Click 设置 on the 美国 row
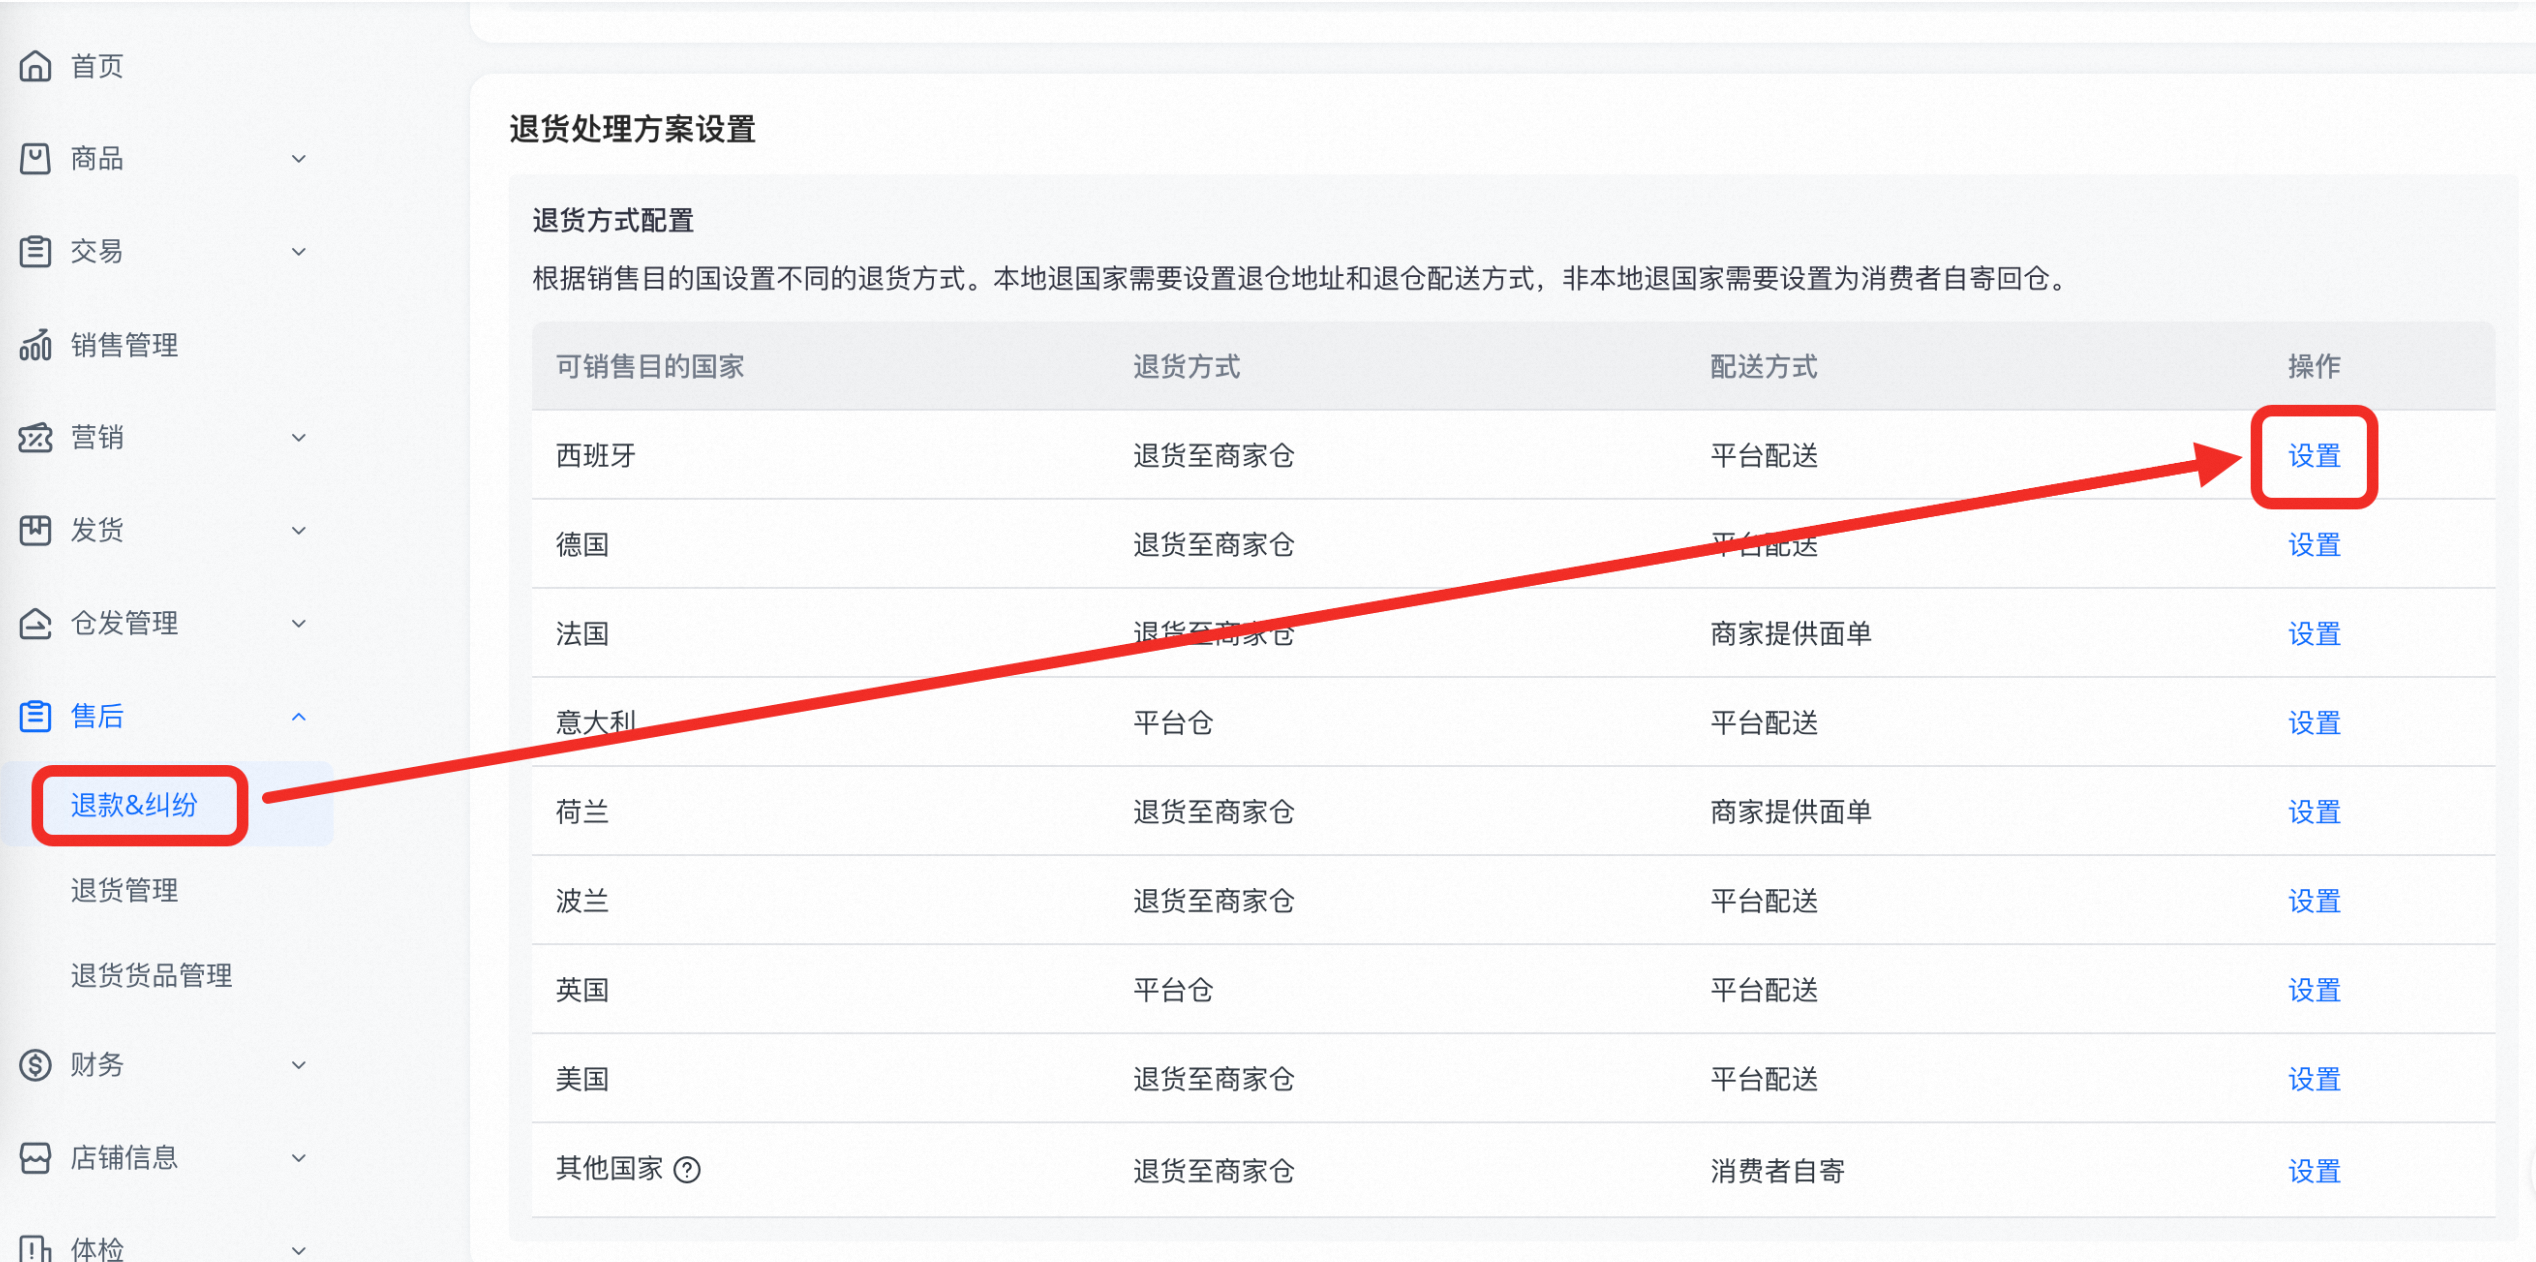Image resolution: width=2536 pixels, height=1262 pixels. click(x=2314, y=1079)
